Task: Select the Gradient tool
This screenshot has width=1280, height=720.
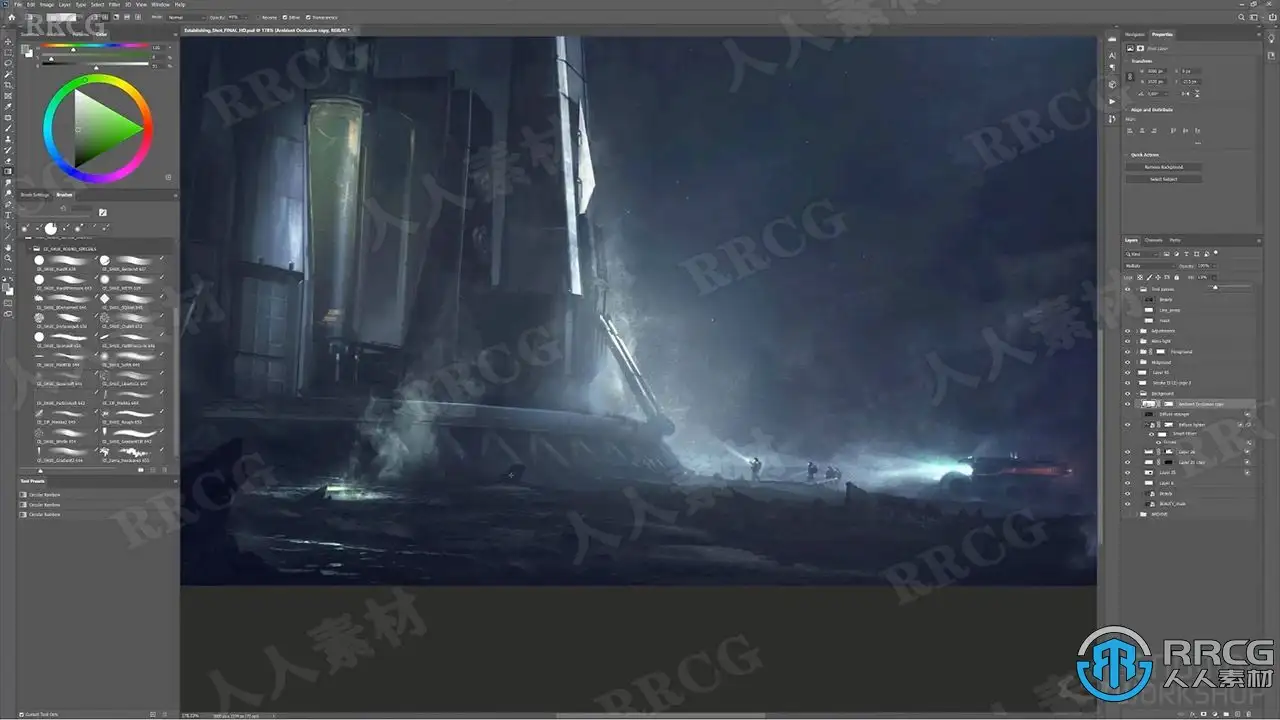Action: pyautogui.click(x=9, y=171)
